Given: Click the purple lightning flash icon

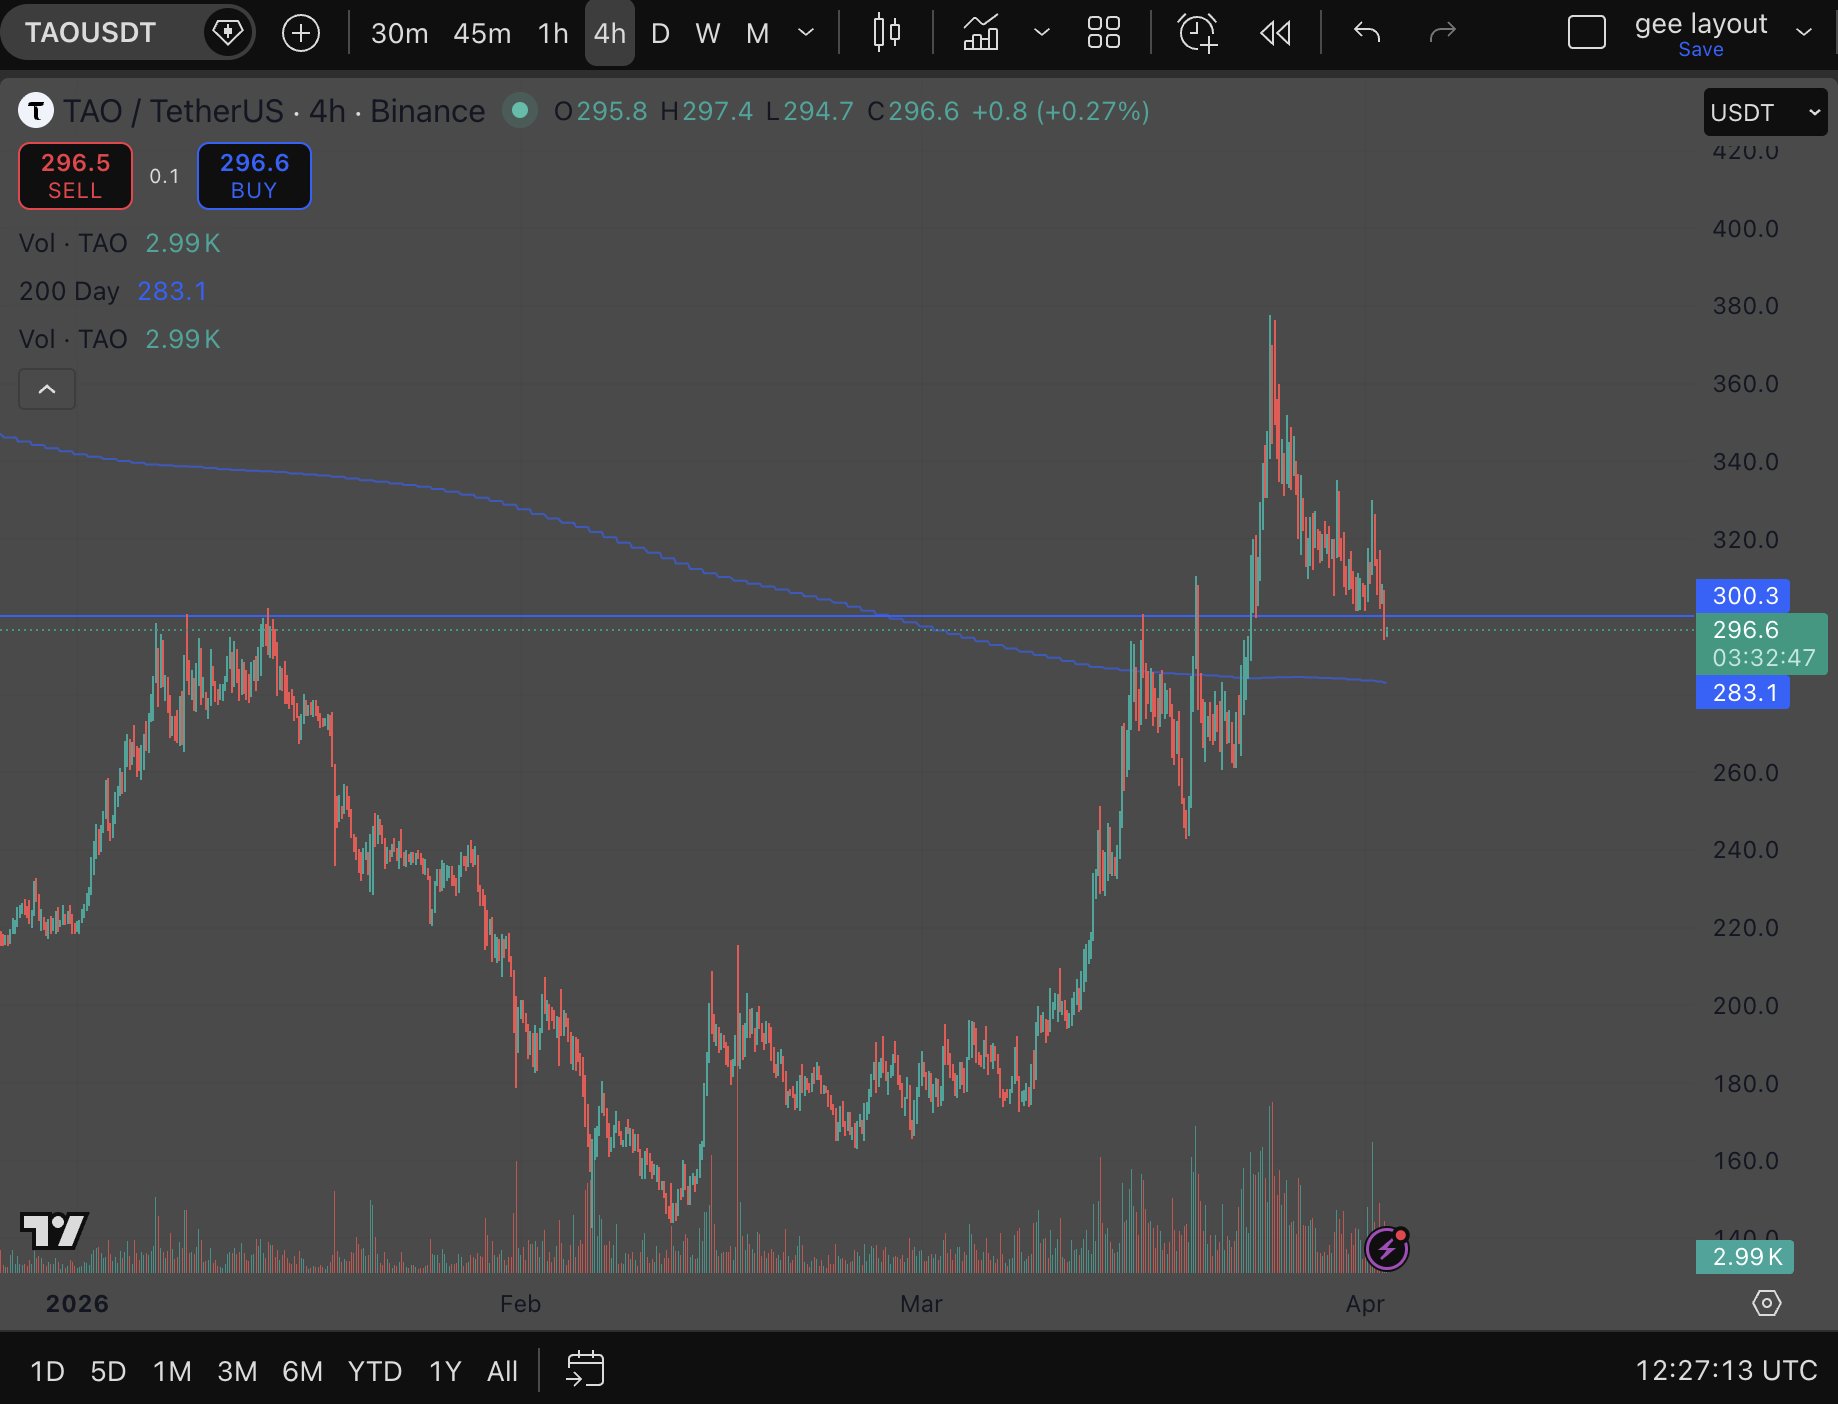Looking at the screenshot, I should click(1387, 1248).
